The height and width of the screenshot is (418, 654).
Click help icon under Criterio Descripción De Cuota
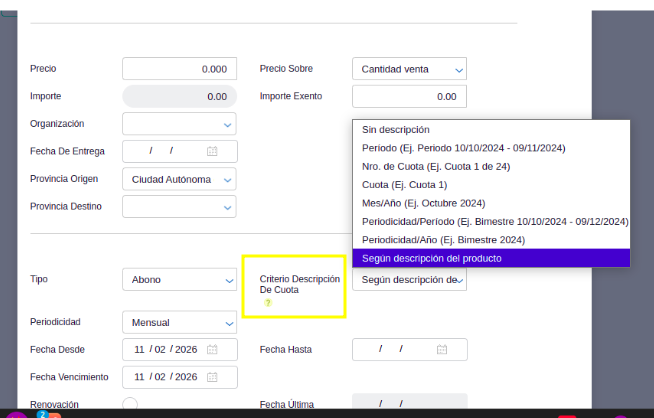[267, 303]
